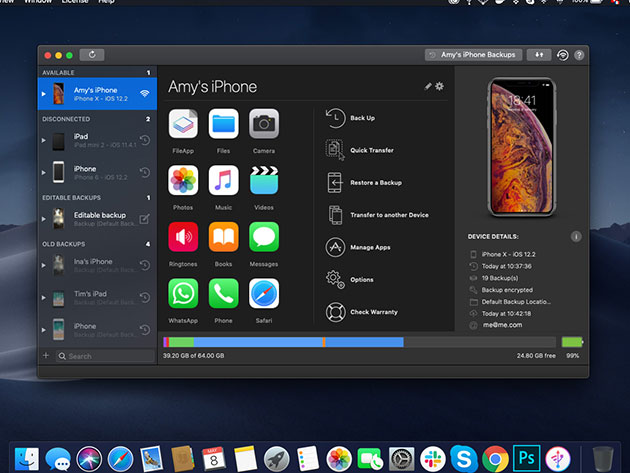The image size is (630, 473).
Task: Click 'Backup encrypted' detail
Action: 507,290
